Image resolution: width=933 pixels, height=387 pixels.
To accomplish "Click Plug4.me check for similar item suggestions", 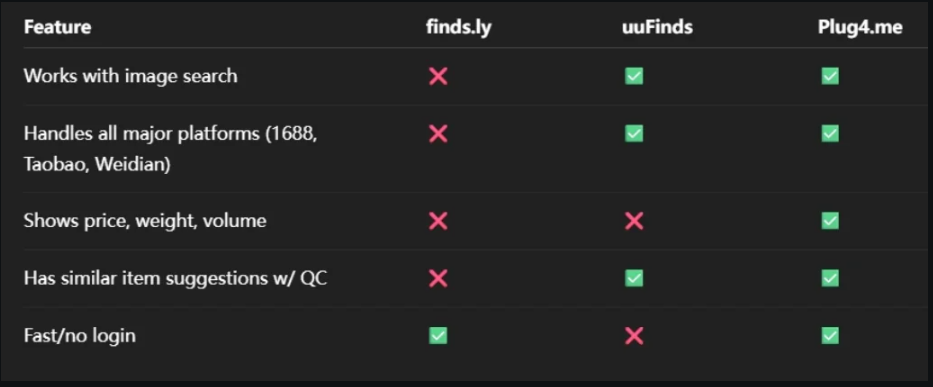I will pyautogui.click(x=830, y=278).
